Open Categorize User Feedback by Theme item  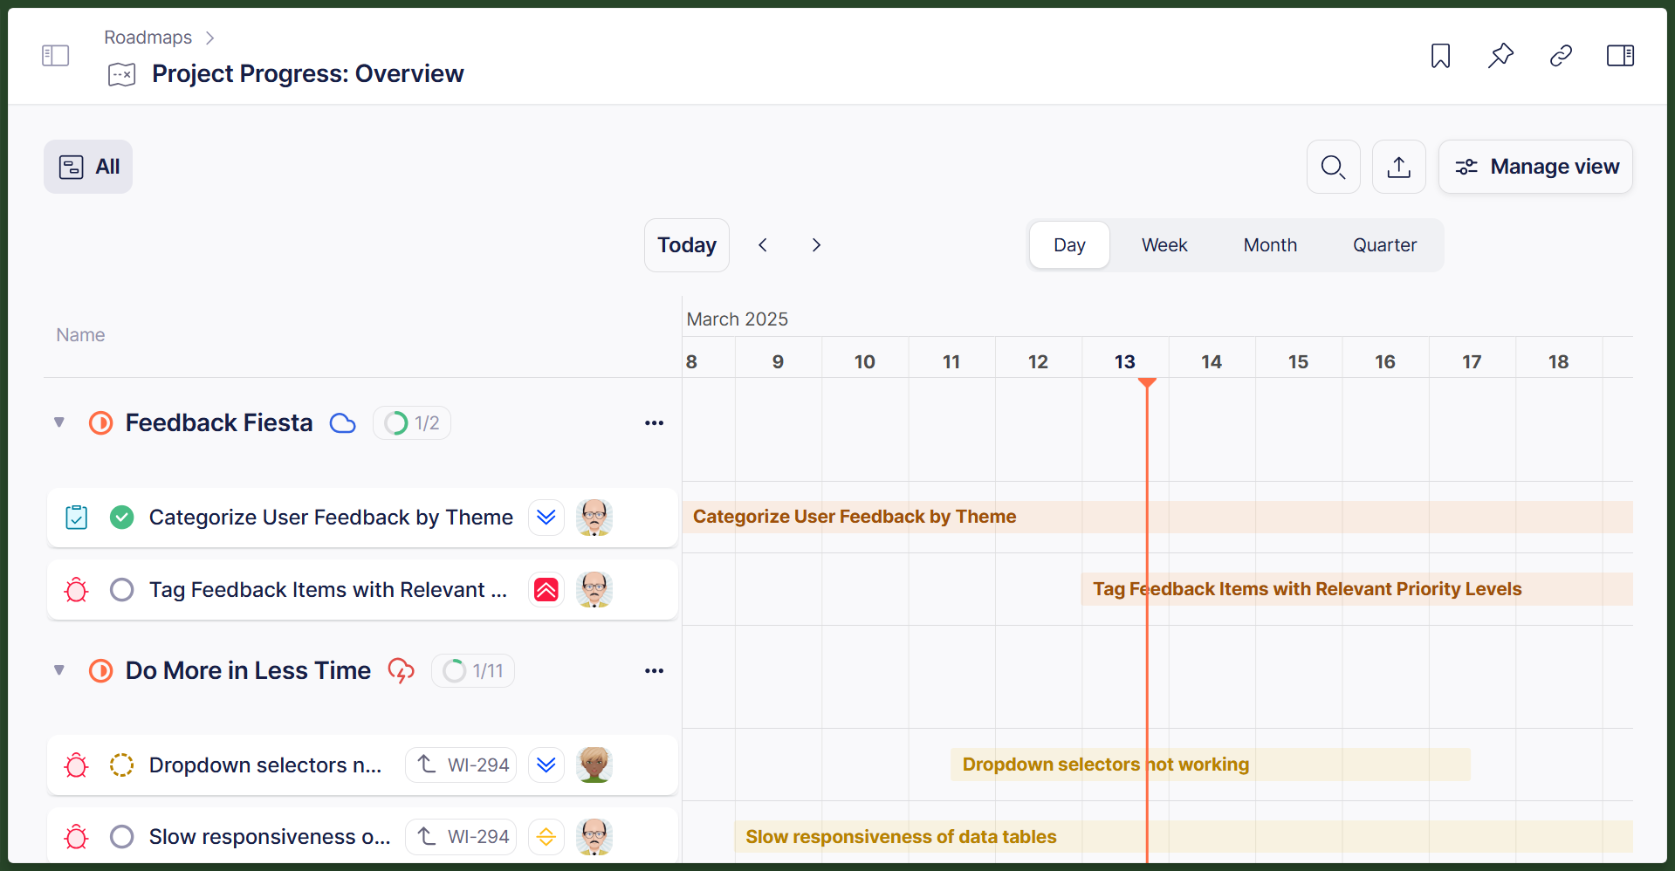[x=331, y=518]
